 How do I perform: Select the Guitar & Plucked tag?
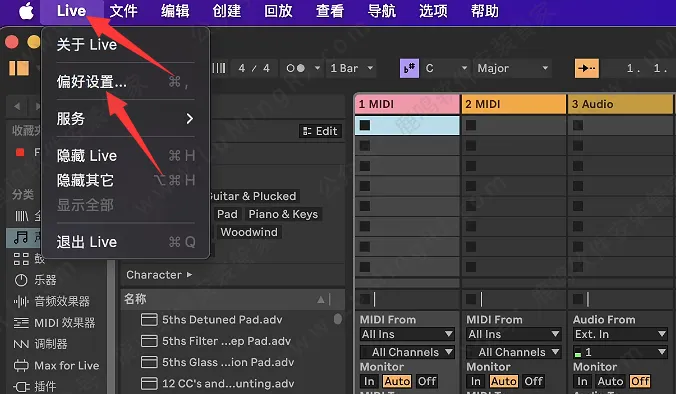click(254, 196)
